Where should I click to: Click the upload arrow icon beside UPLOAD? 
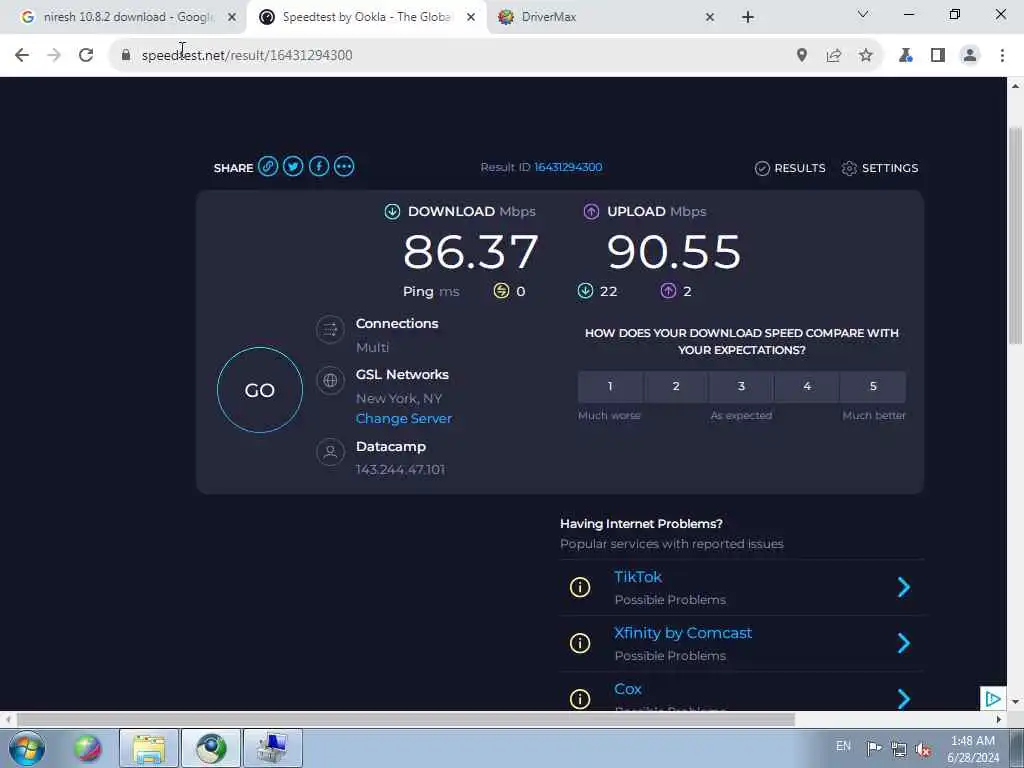point(591,212)
